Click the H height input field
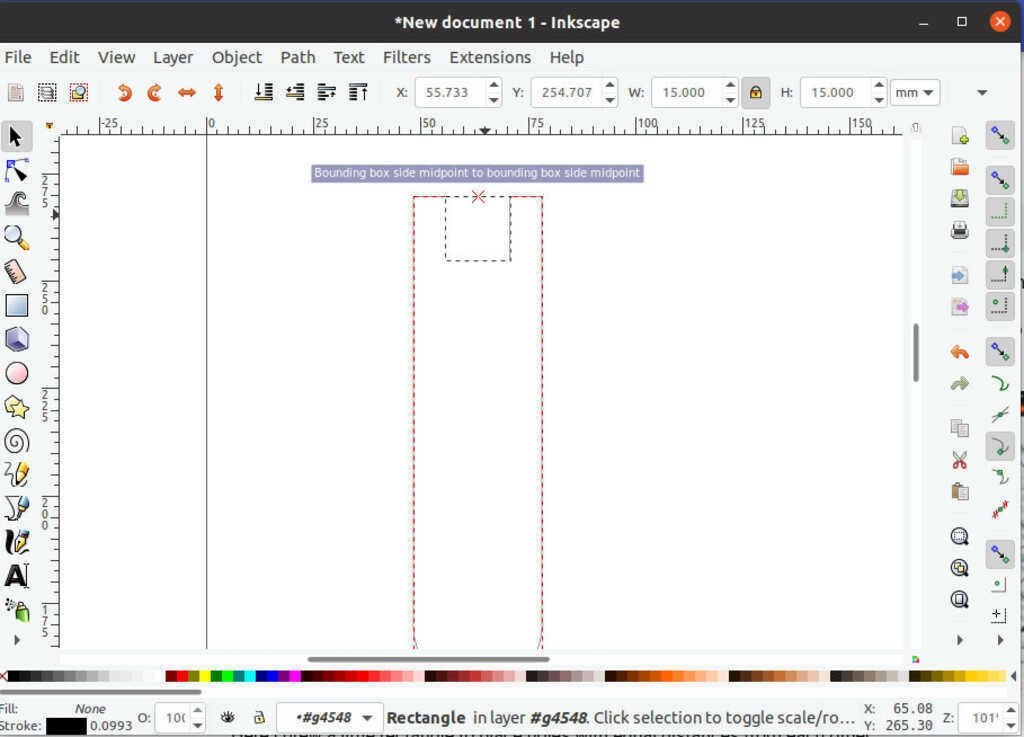 pyautogui.click(x=835, y=93)
